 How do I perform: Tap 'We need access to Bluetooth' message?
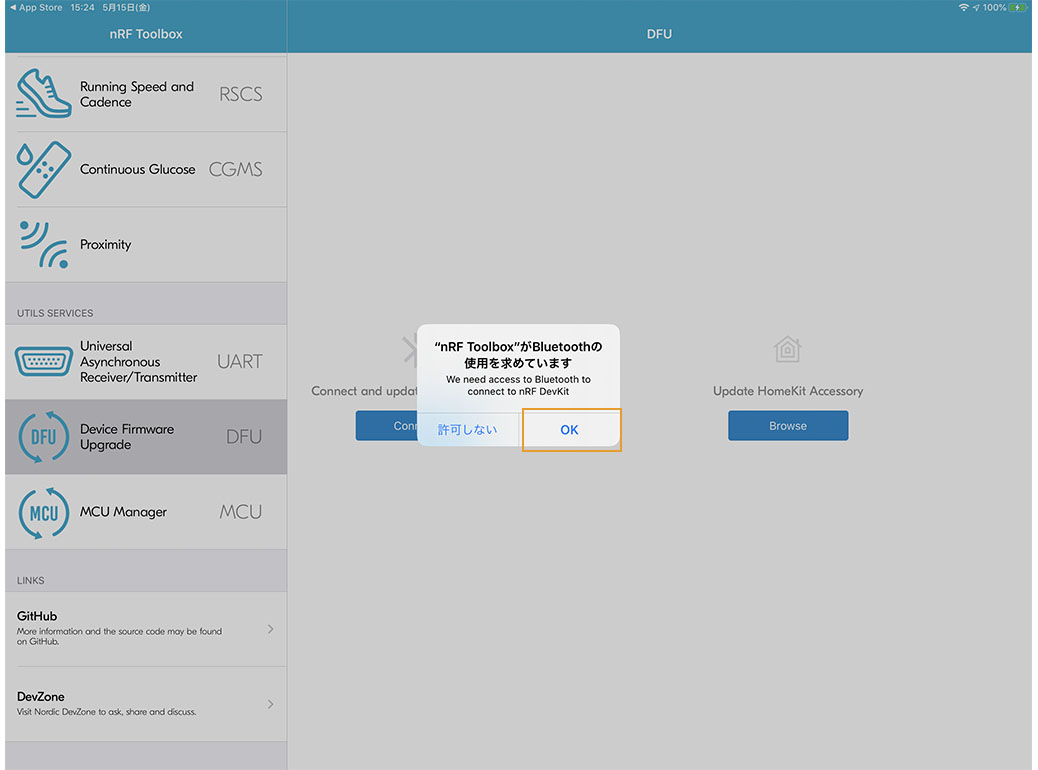point(518,385)
